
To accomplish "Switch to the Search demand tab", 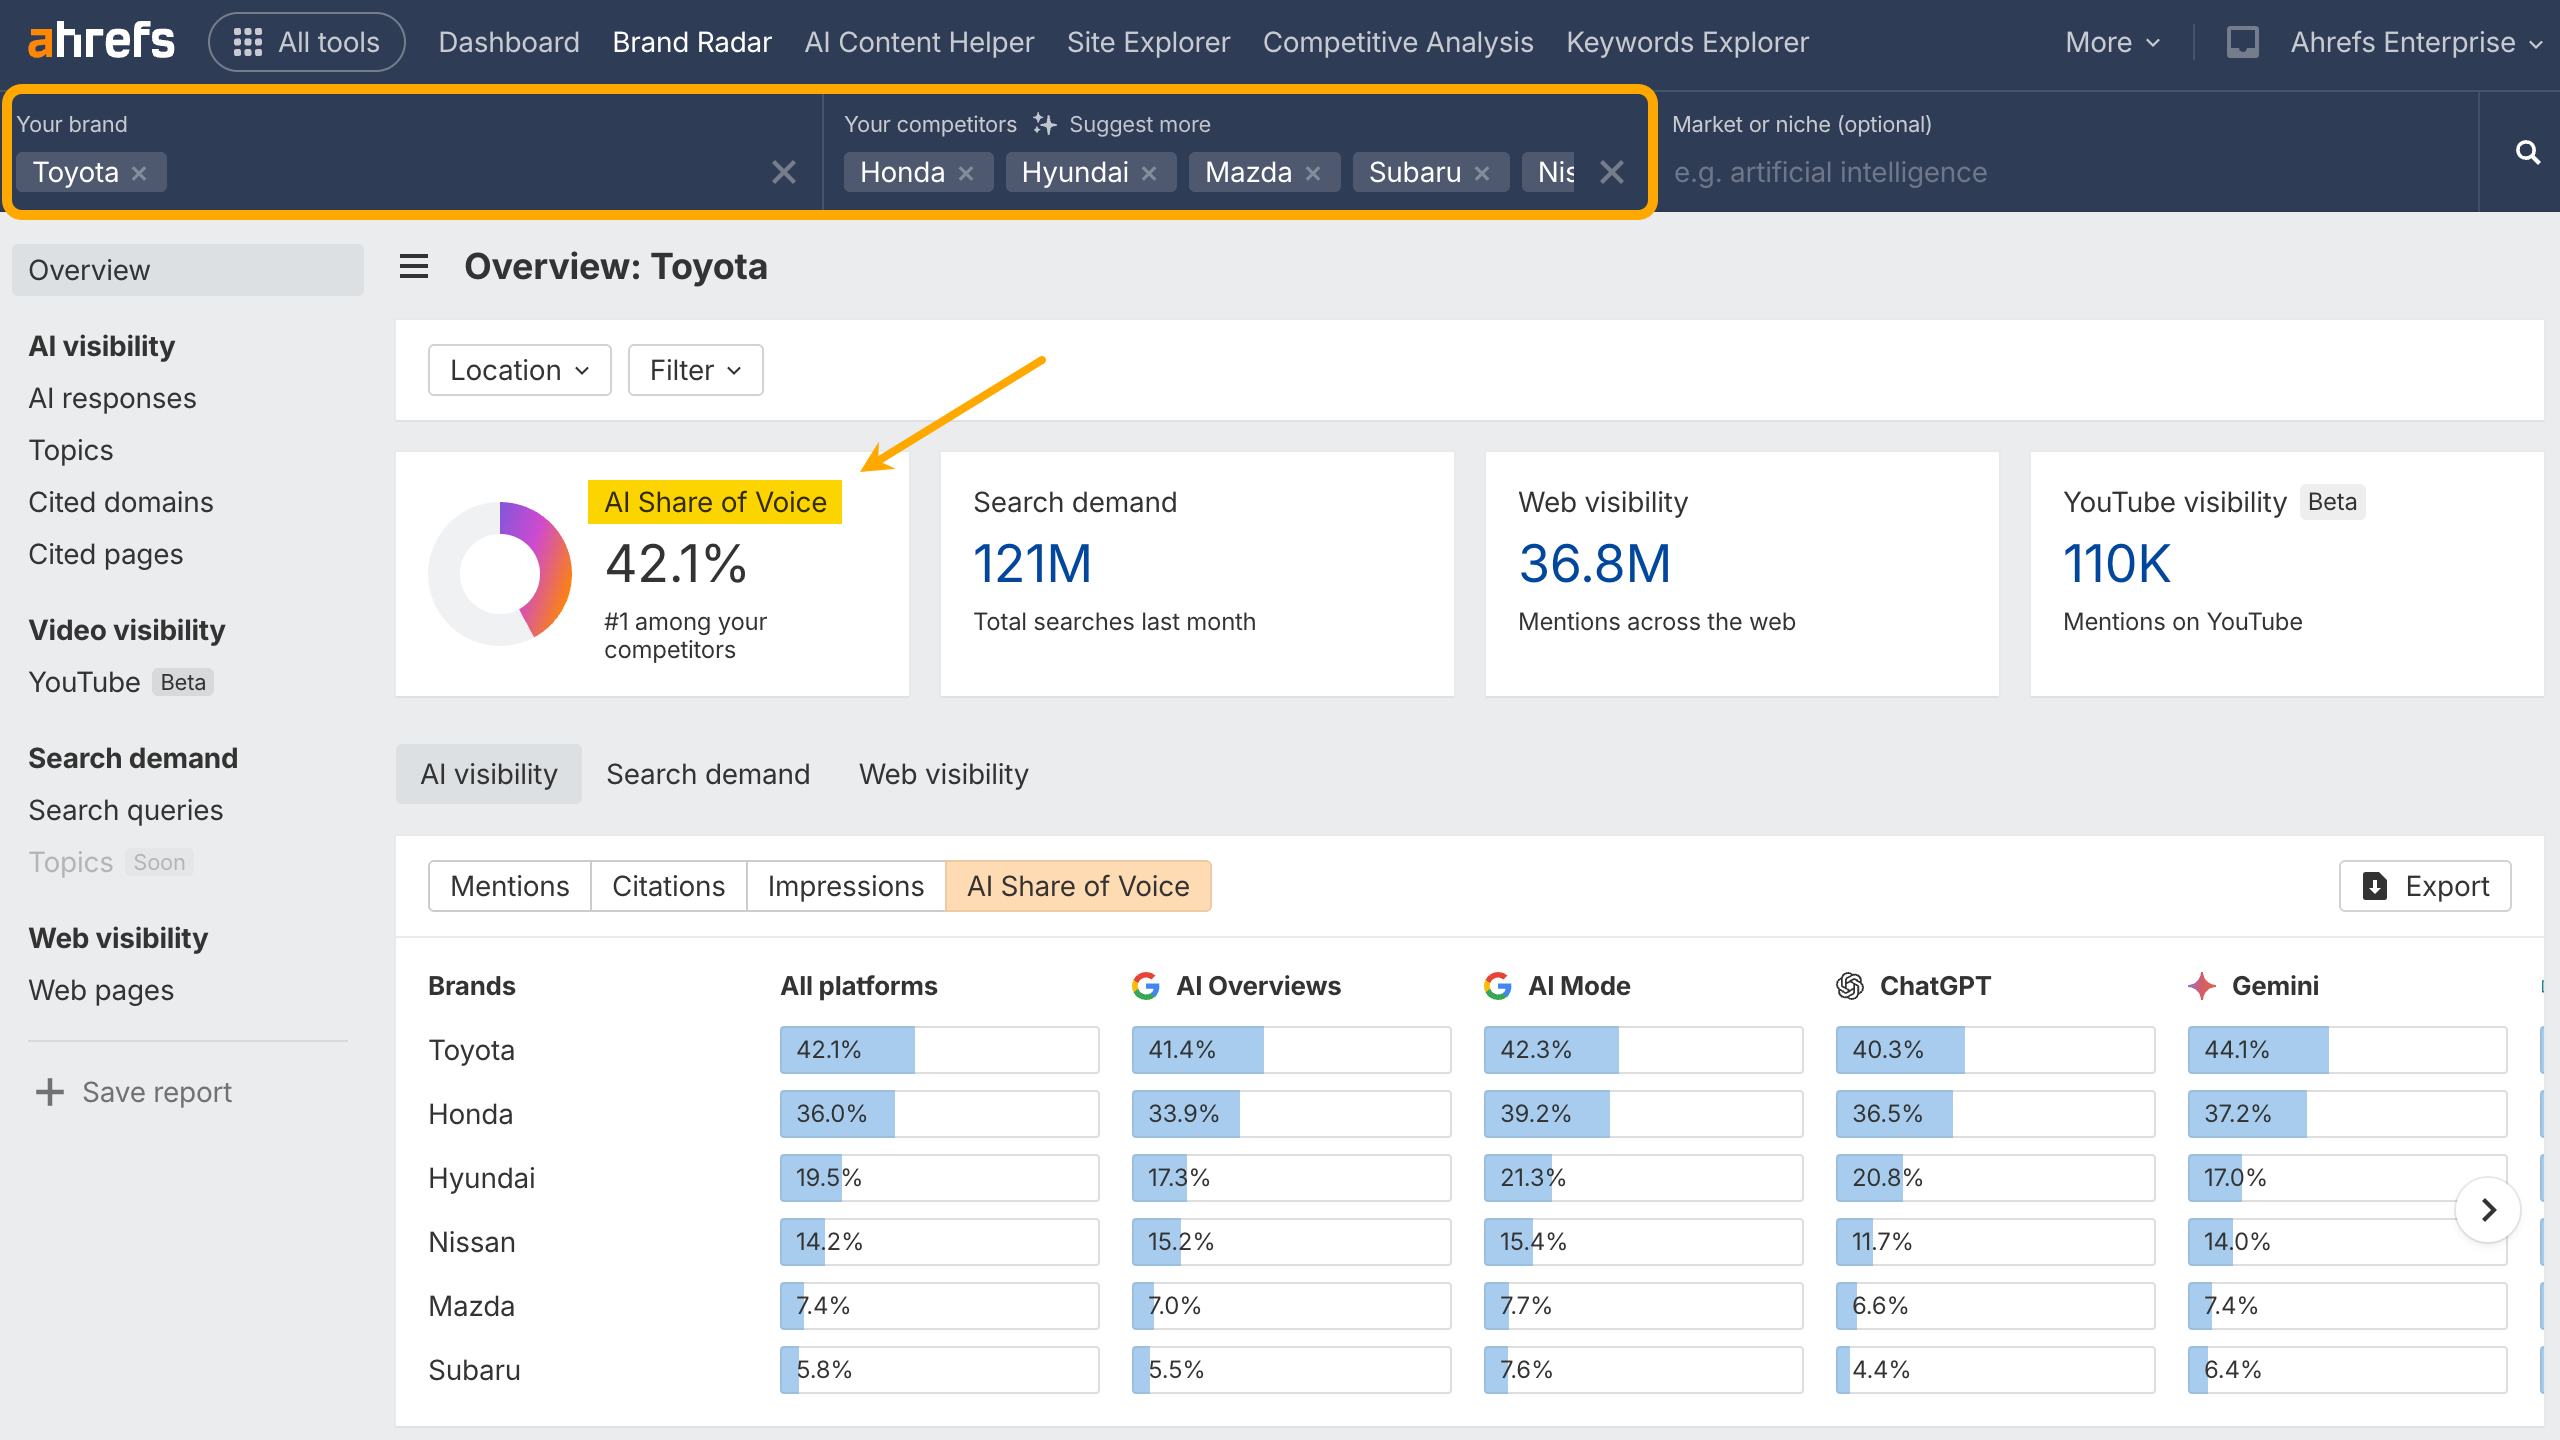I will point(707,774).
